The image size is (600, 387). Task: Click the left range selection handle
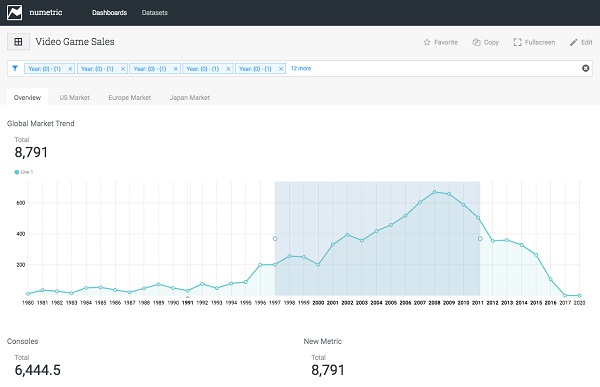[275, 238]
